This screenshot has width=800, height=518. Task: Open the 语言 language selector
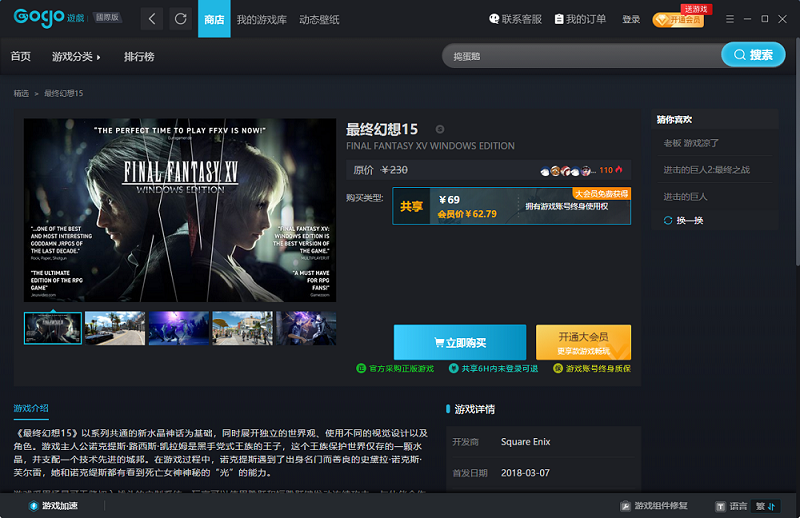(732, 506)
